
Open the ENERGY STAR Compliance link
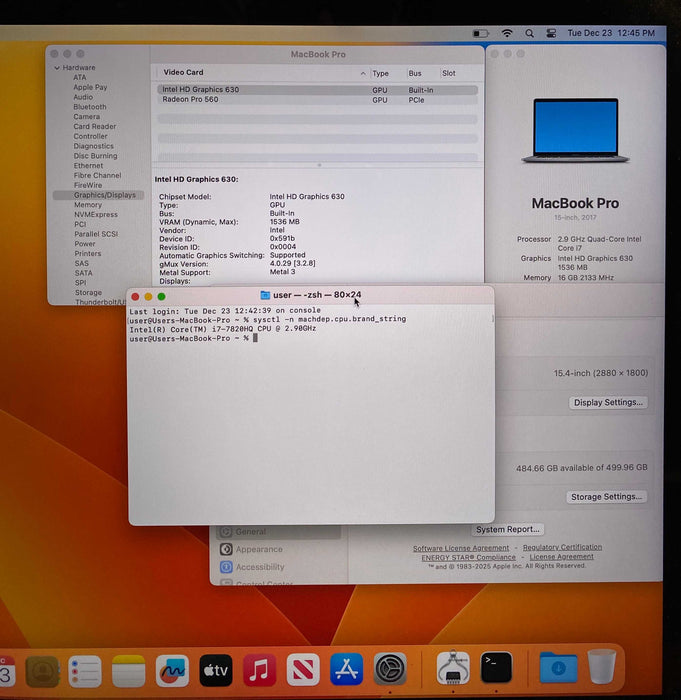[x=468, y=558]
